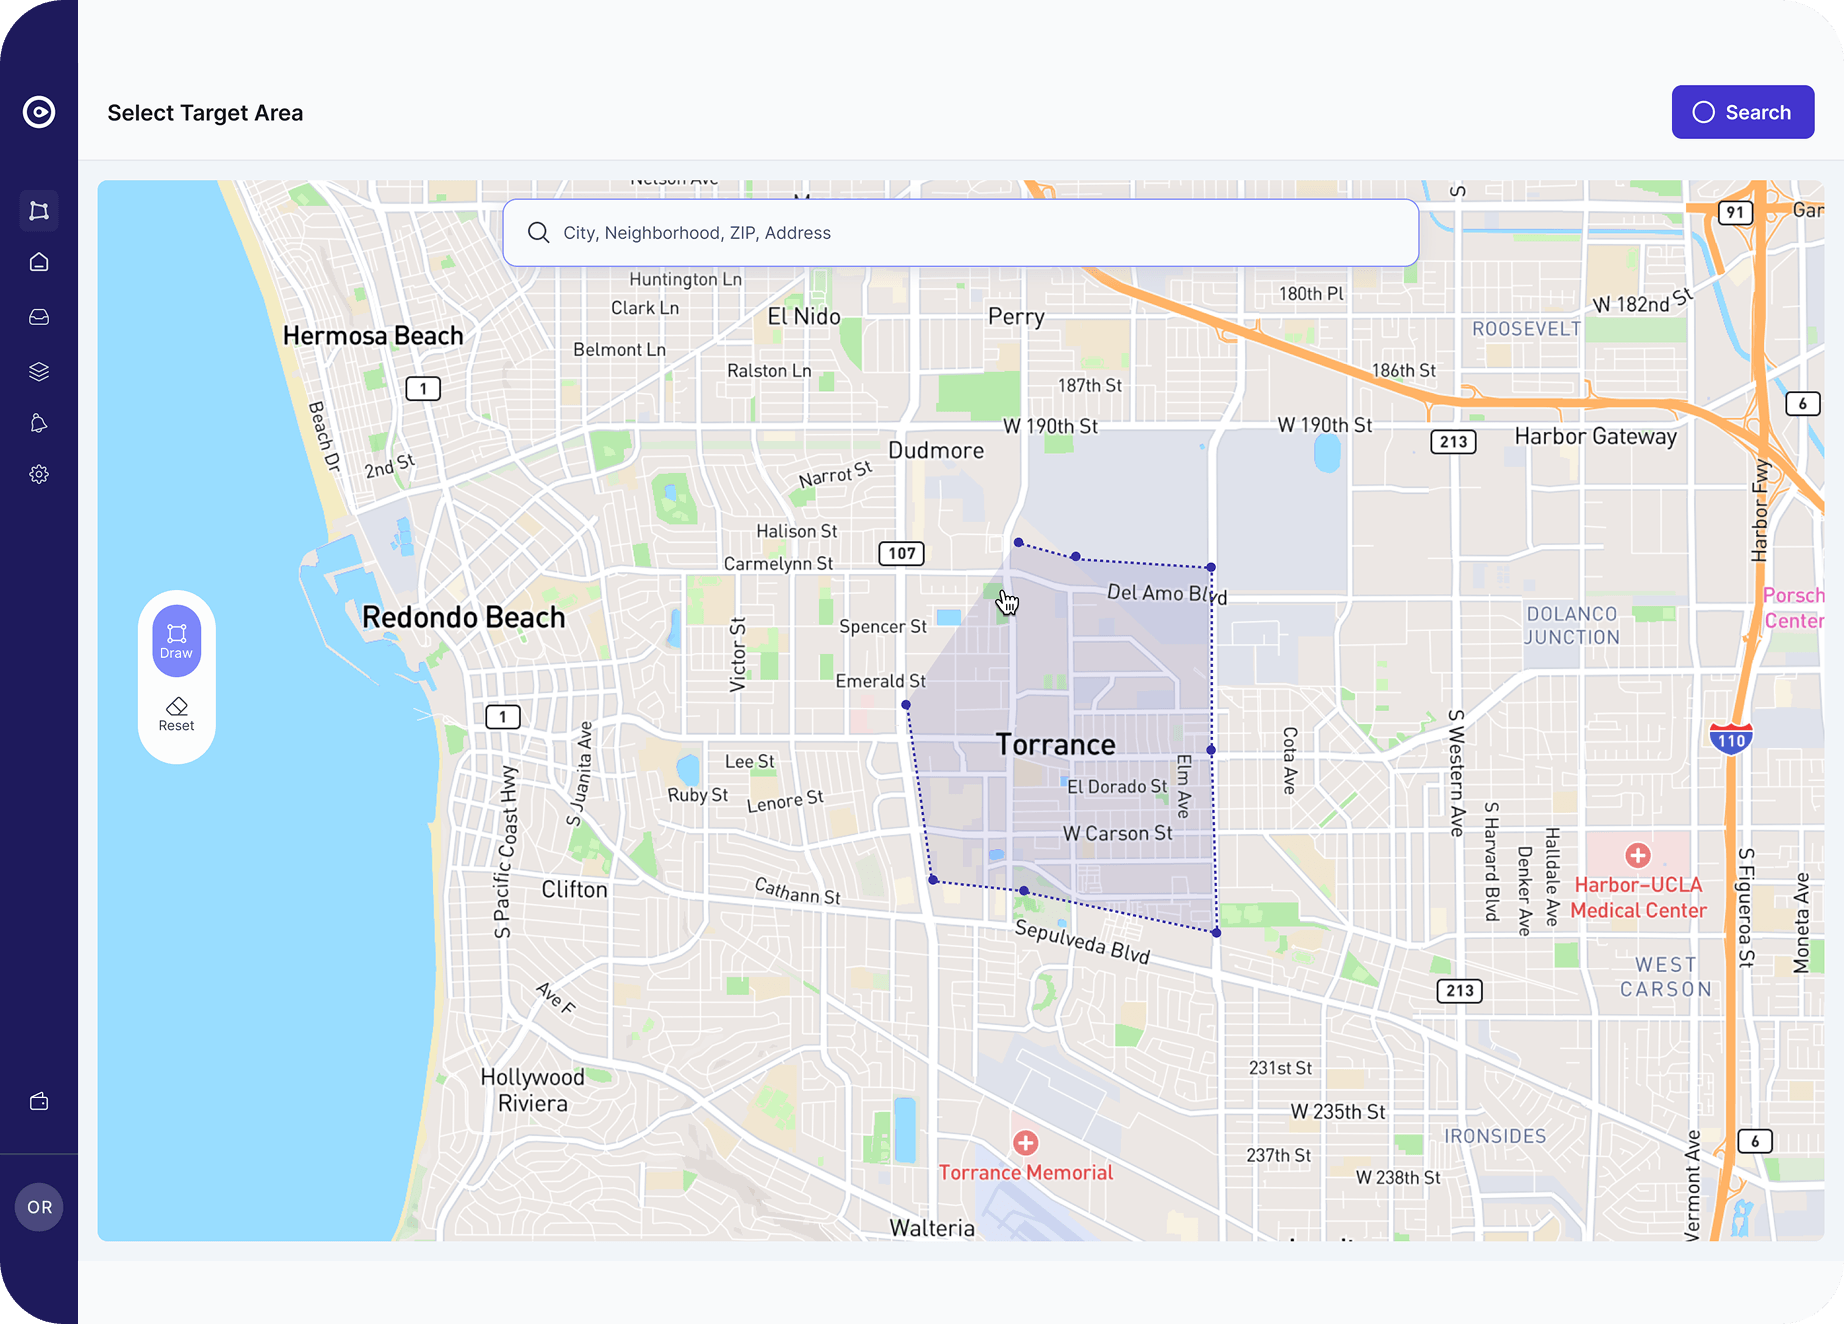Click the magnifier icon in the search box
Screen dimensions: 1844x1324
pos(538,233)
